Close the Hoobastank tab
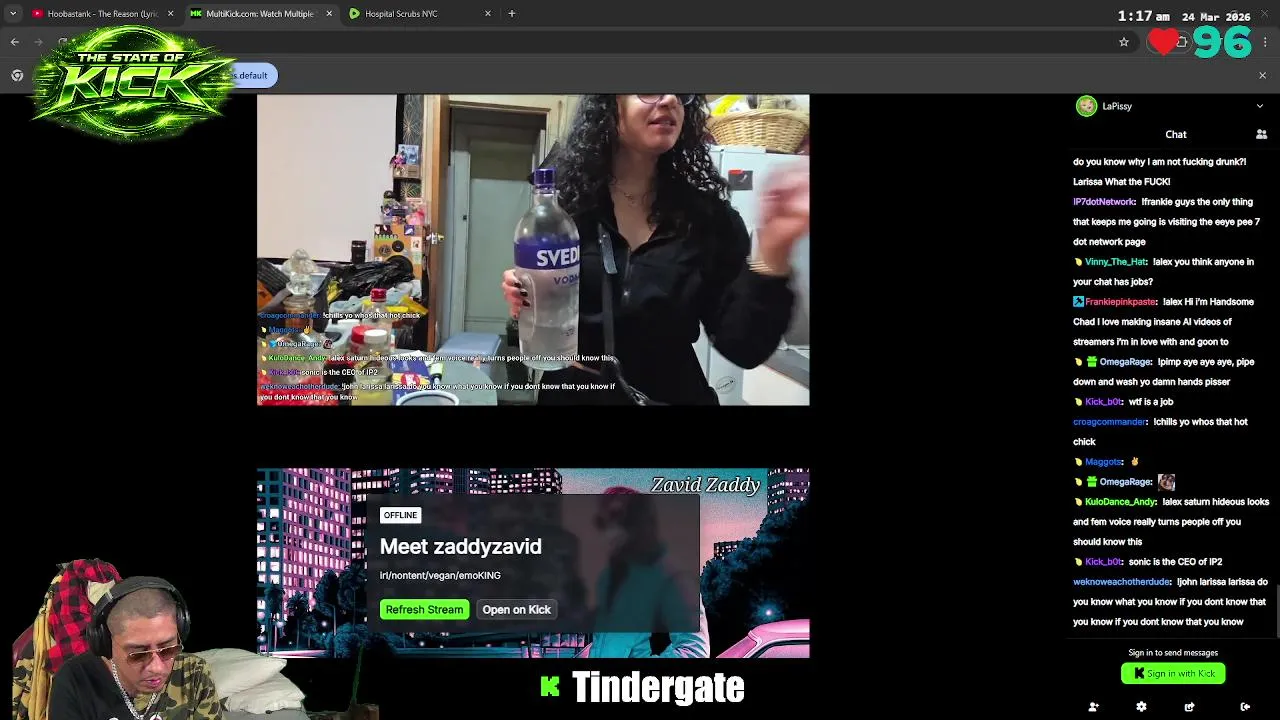 170,14
